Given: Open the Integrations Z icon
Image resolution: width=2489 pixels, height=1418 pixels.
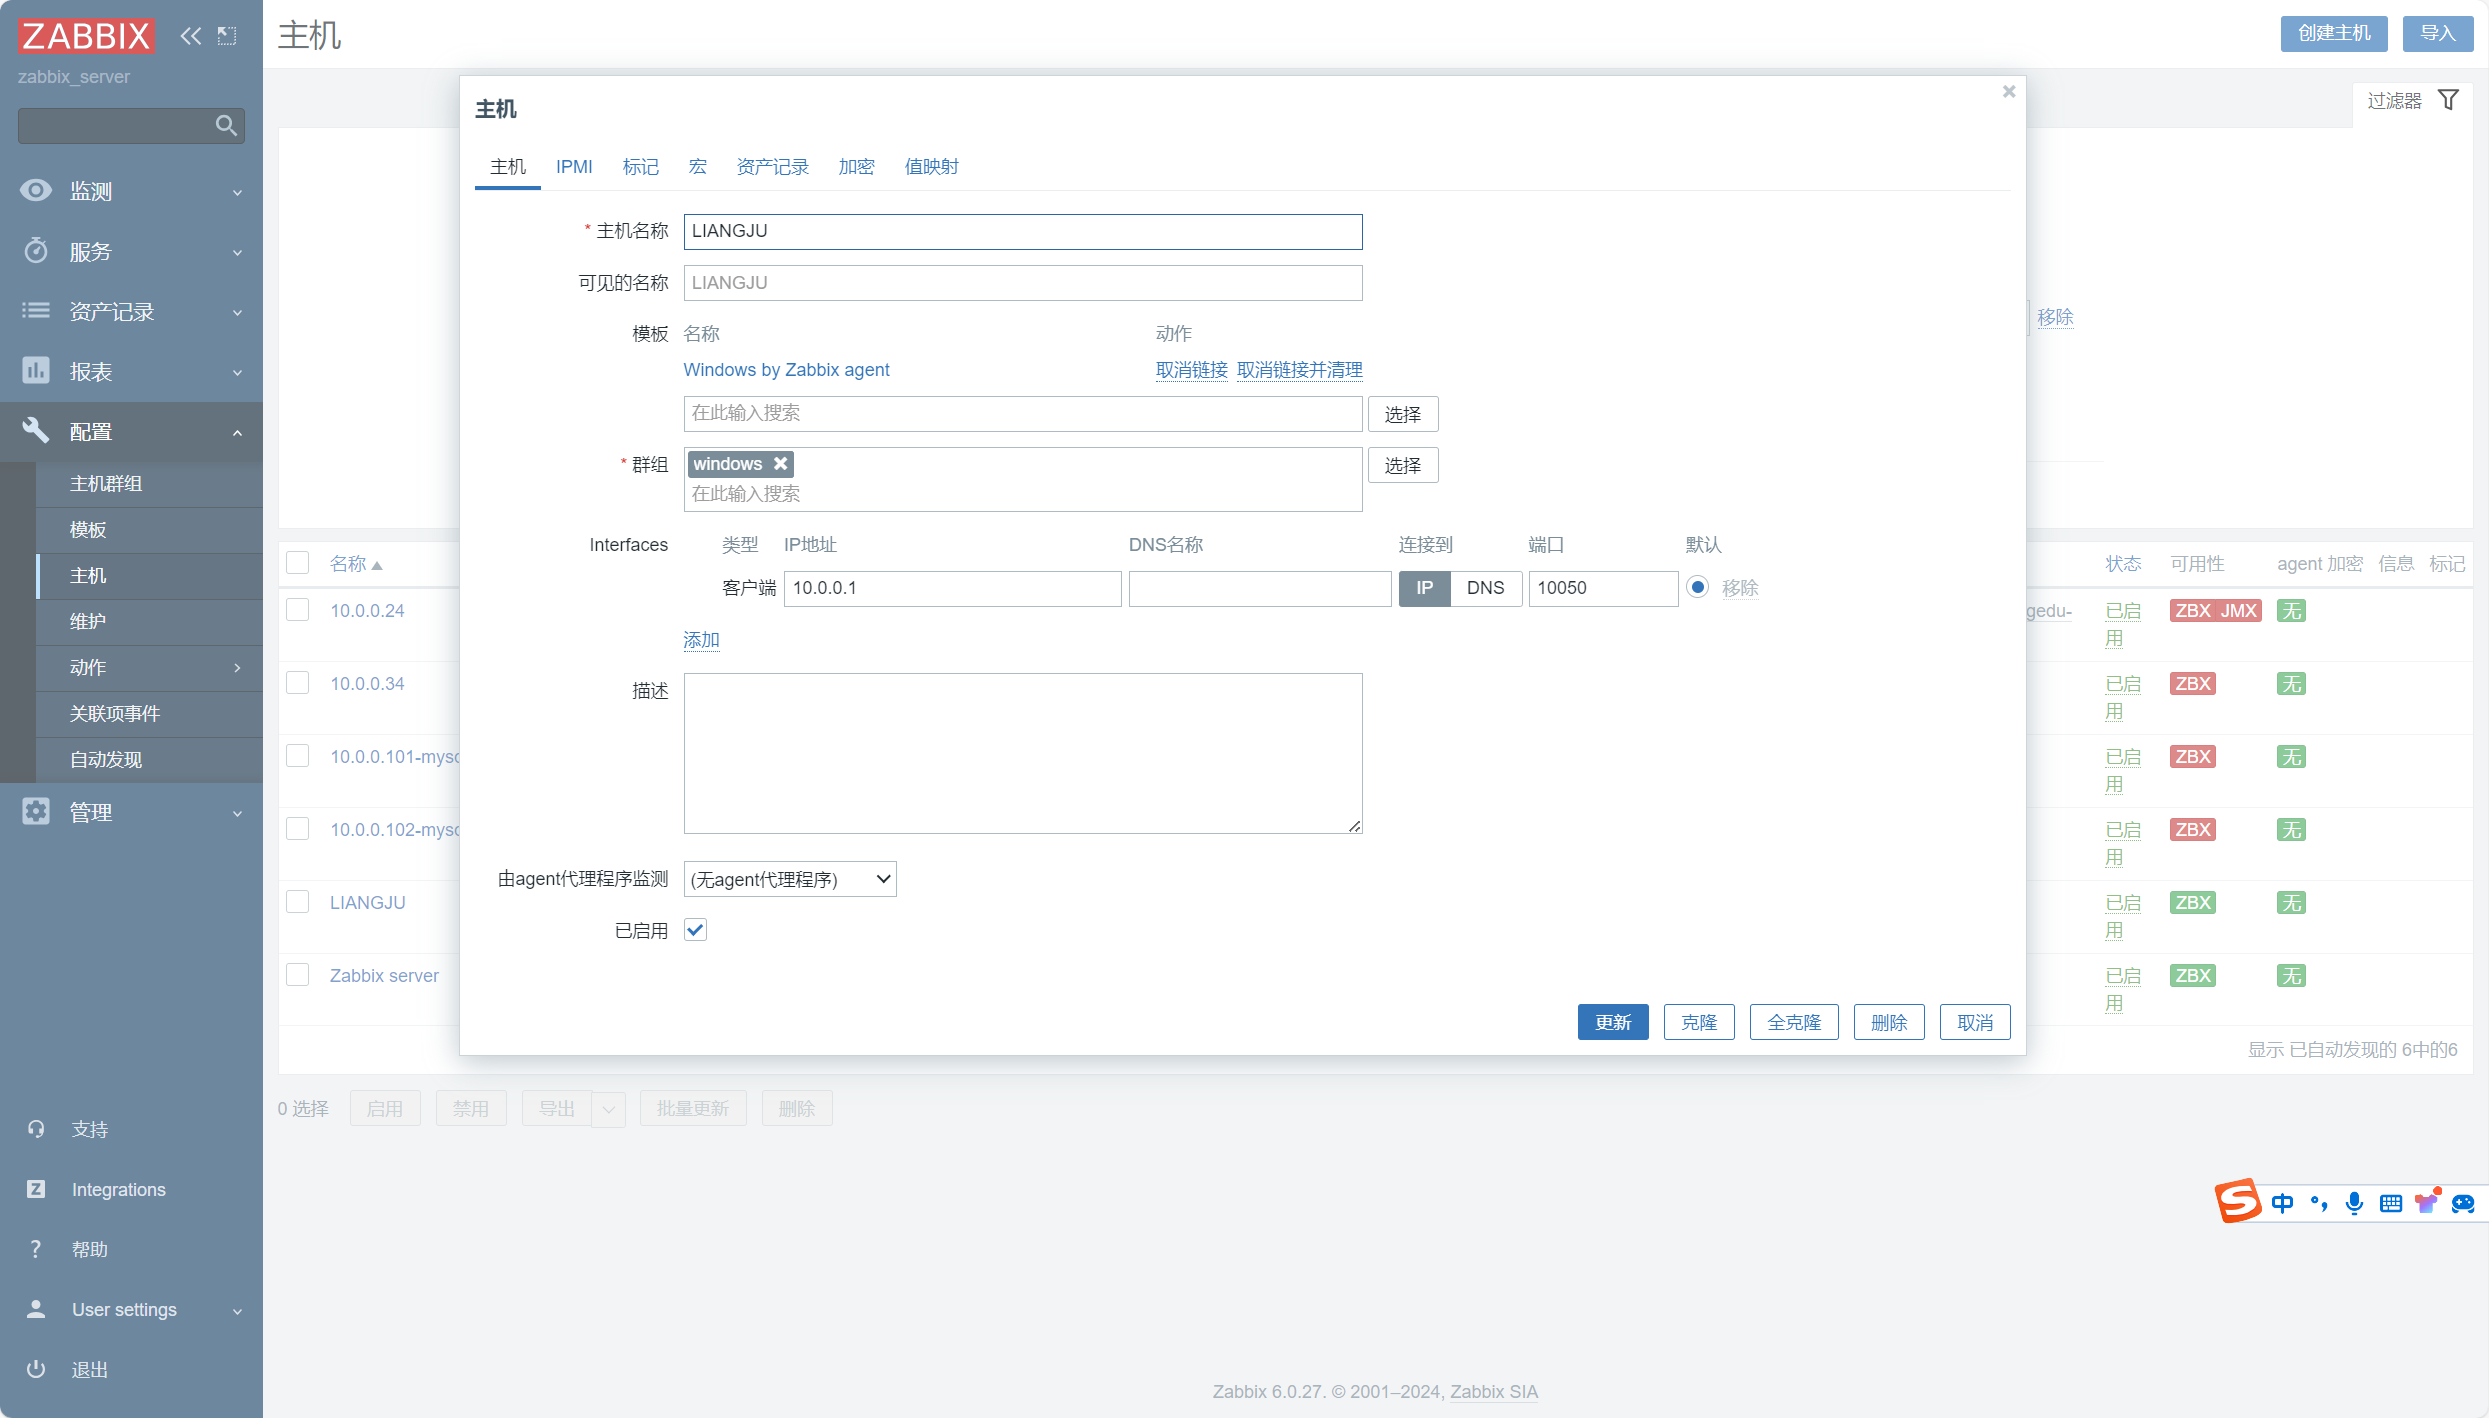Looking at the screenshot, I should 36,1189.
